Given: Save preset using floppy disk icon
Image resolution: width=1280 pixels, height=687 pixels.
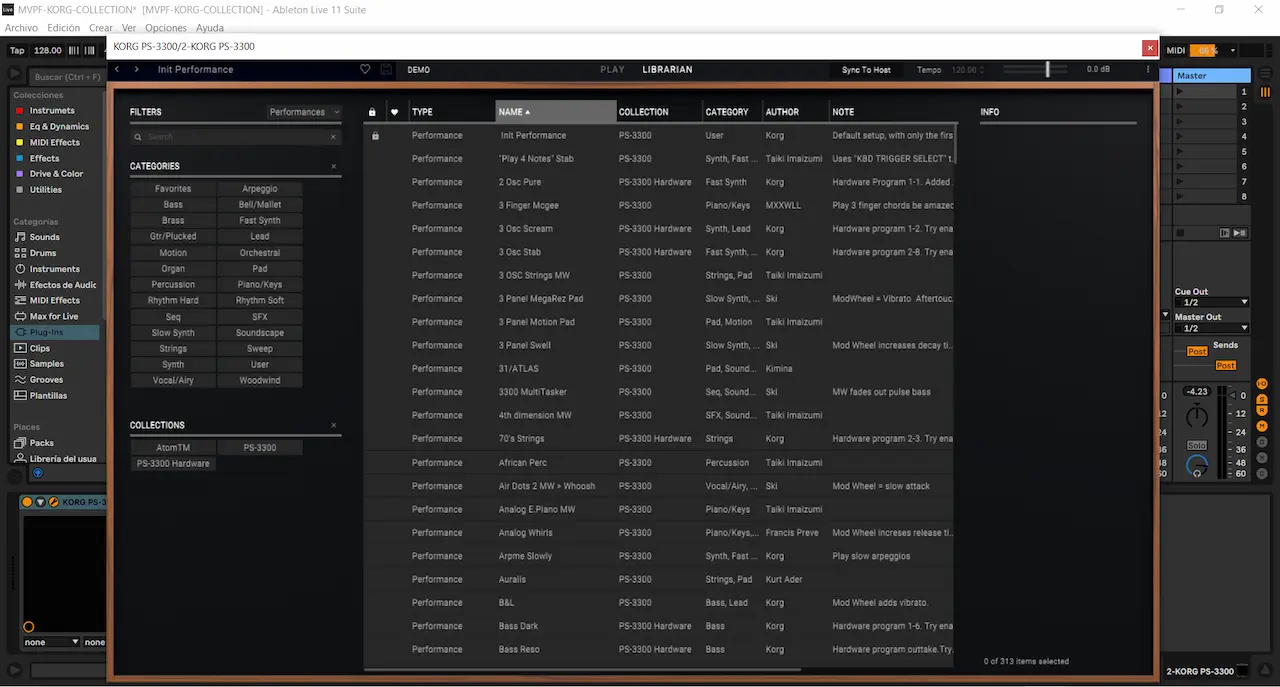Looking at the screenshot, I should pos(386,70).
